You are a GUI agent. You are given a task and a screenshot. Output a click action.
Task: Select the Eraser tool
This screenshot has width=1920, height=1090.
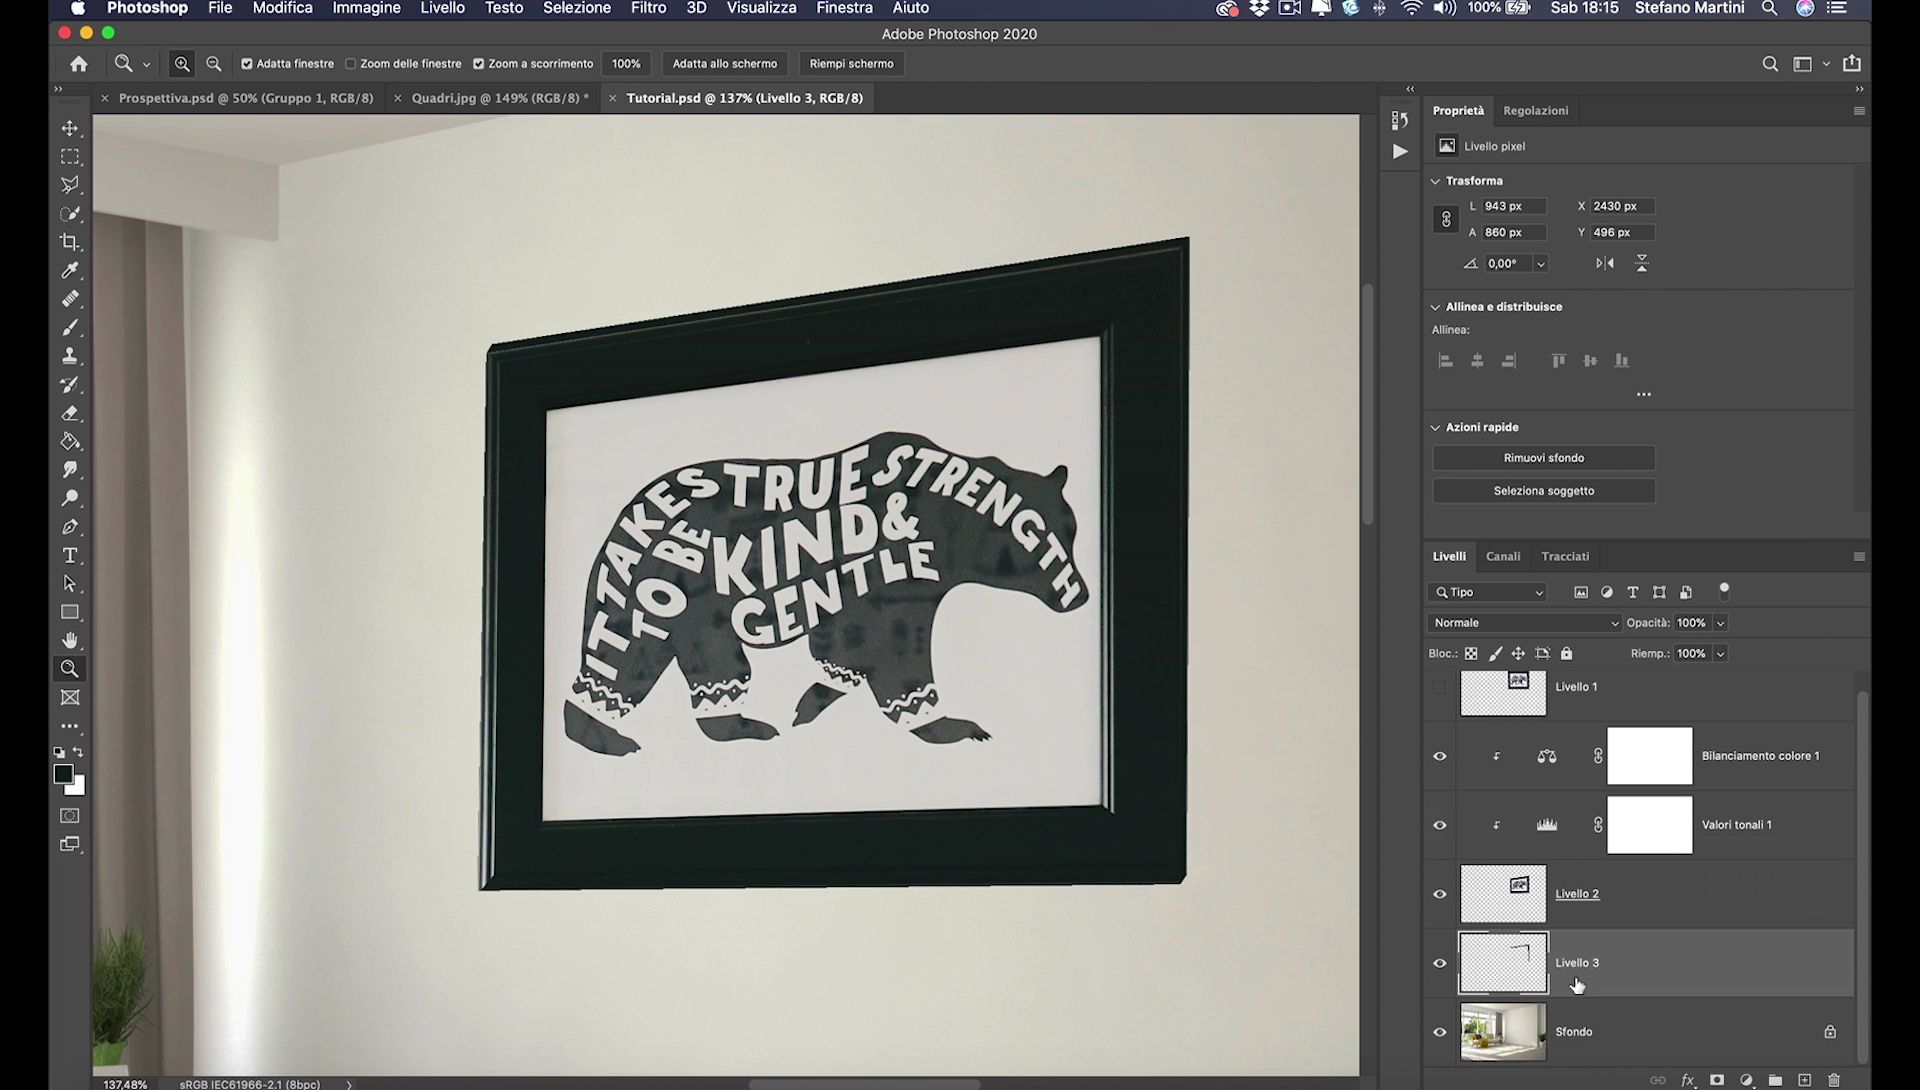70,413
